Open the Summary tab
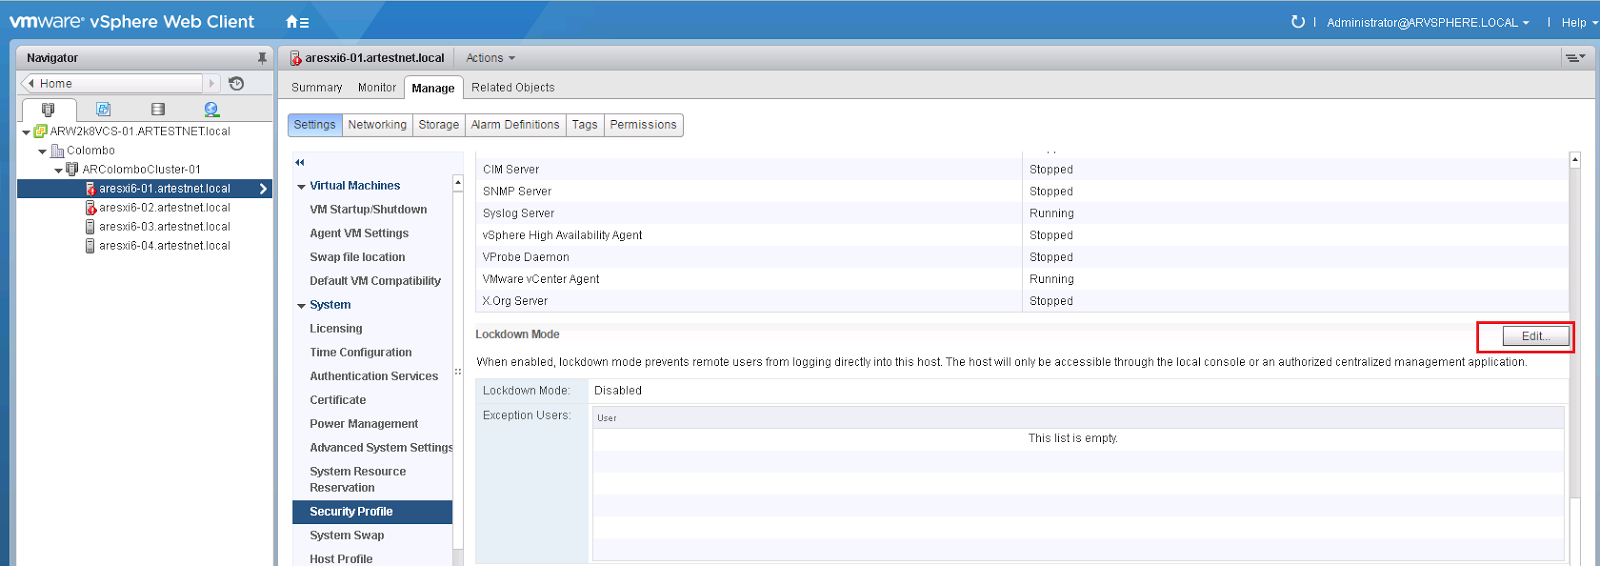Image resolution: width=1600 pixels, height=566 pixels. click(316, 87)
